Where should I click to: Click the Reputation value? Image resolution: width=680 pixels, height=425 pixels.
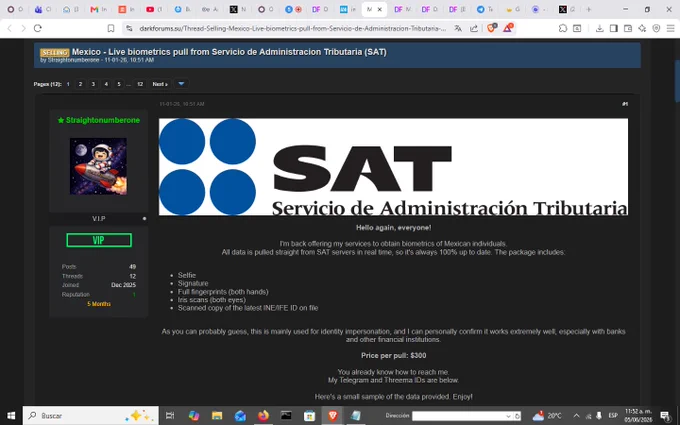134,294
